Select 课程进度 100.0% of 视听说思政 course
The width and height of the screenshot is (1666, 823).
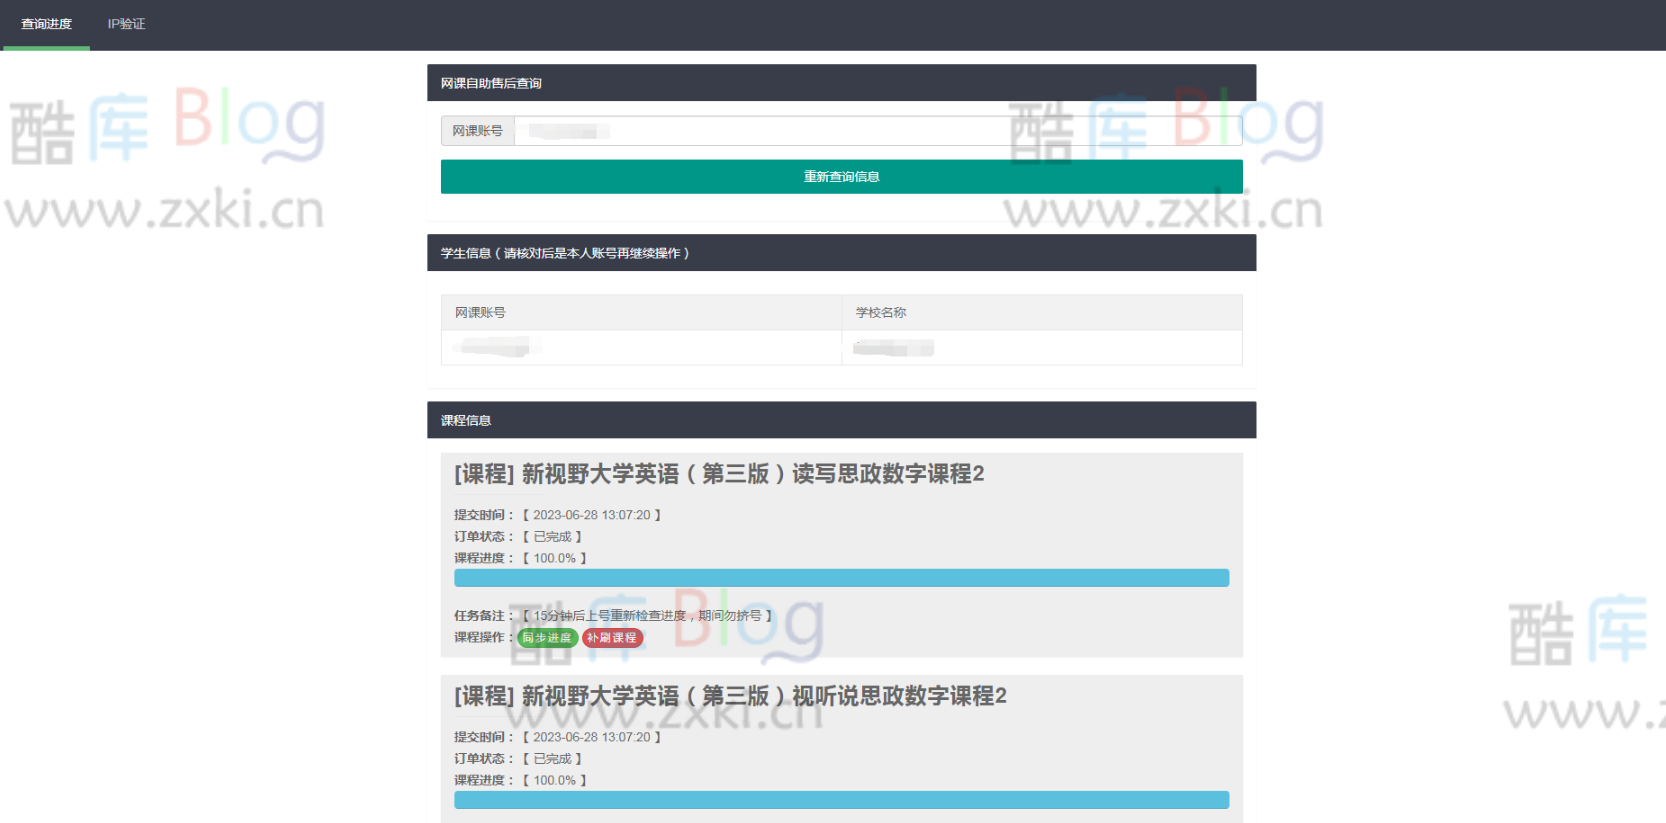coord(554,780)
